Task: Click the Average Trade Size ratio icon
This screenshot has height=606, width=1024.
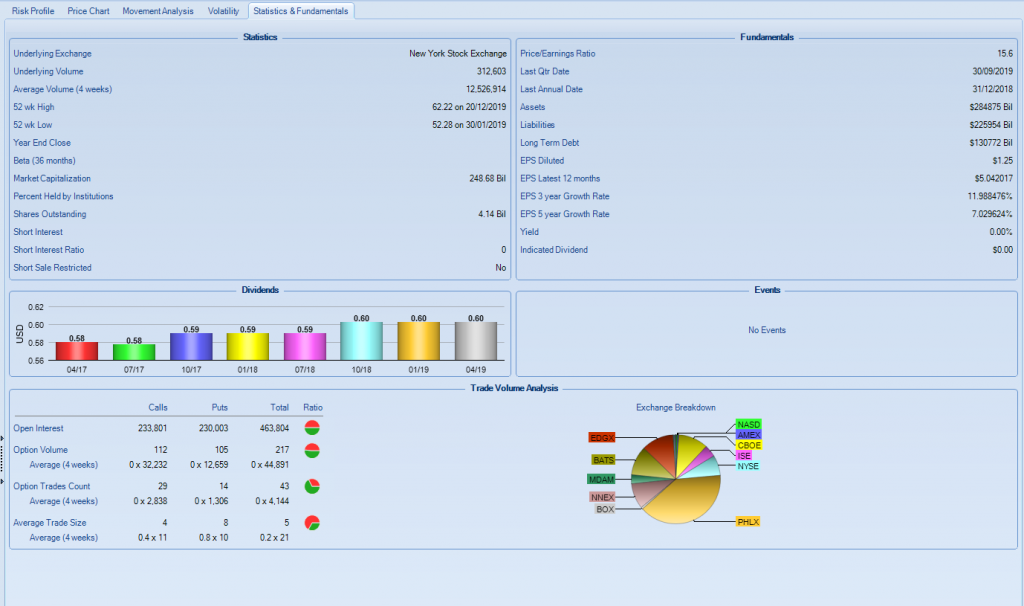Action: tap(312, 522)
